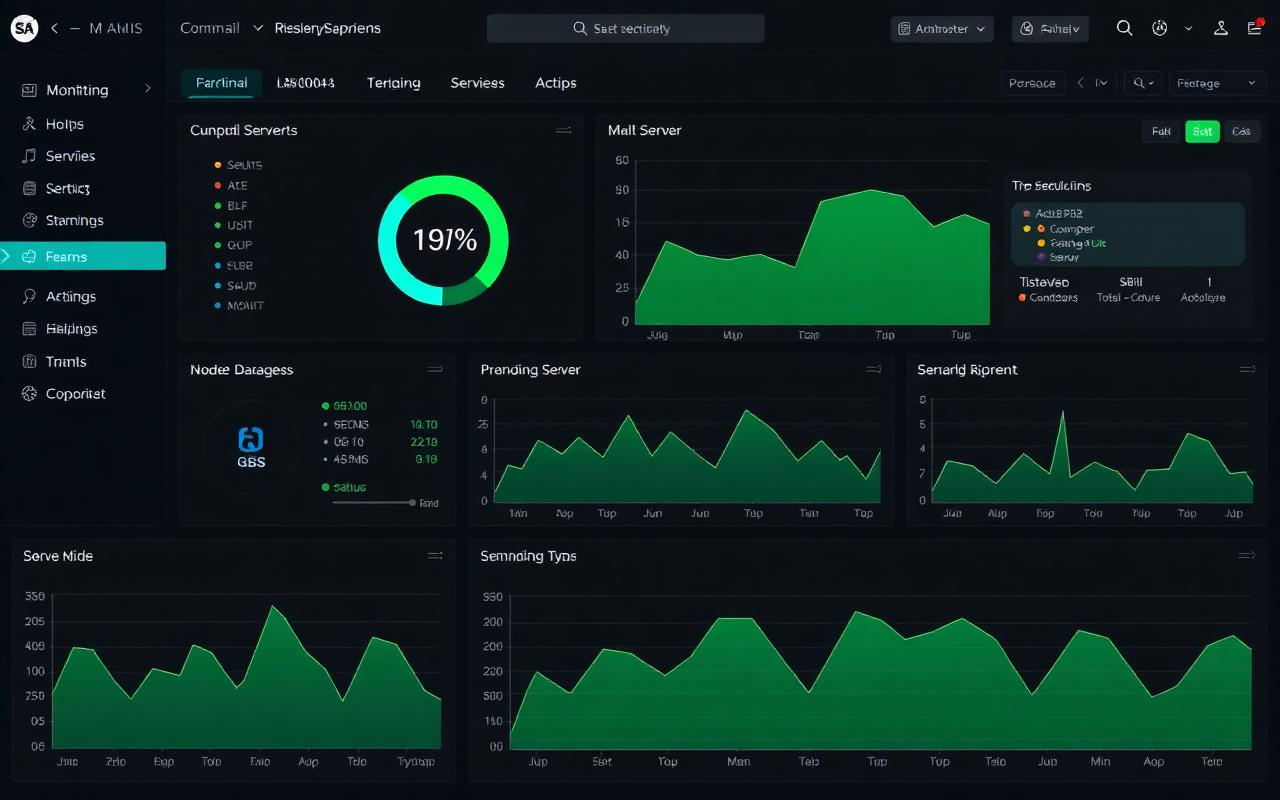Open Node Daragess panel menu icon
This screenshot has height=800, width=1280.
pyautogui.click(x=435, y=369)
